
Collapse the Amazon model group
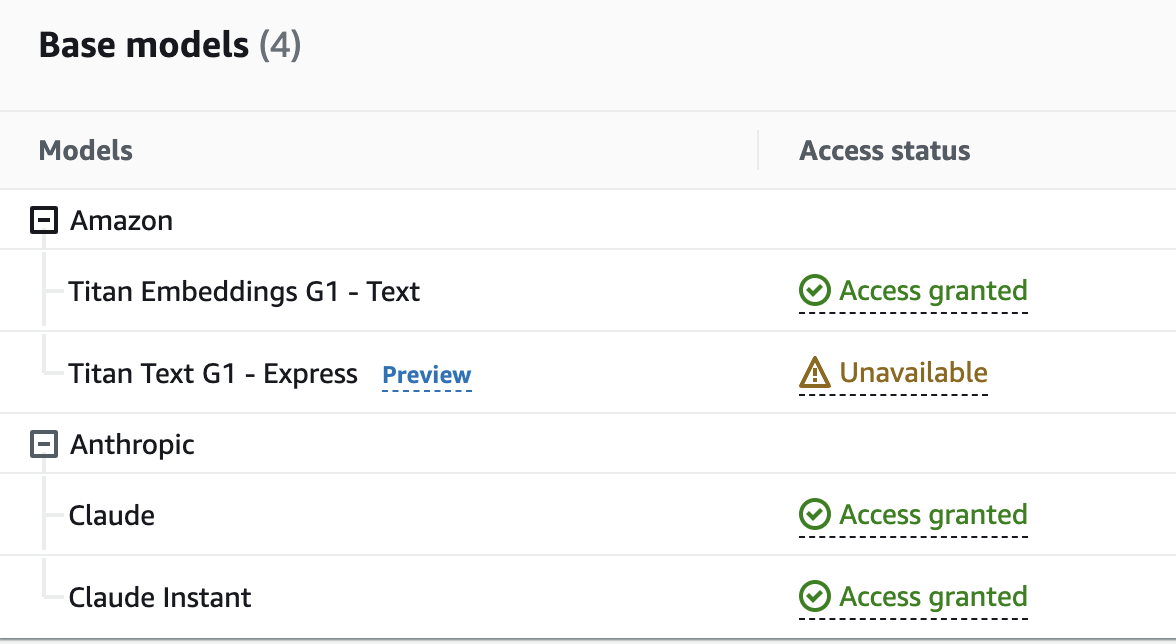tap(44, 220)
